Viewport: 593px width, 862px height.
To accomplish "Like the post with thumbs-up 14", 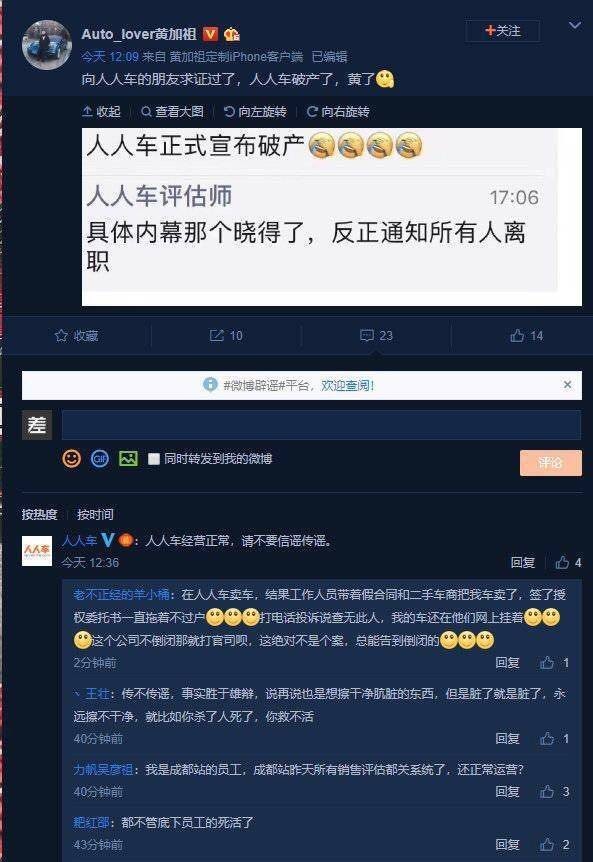I will pyautogui.click(x=517, y=335).
